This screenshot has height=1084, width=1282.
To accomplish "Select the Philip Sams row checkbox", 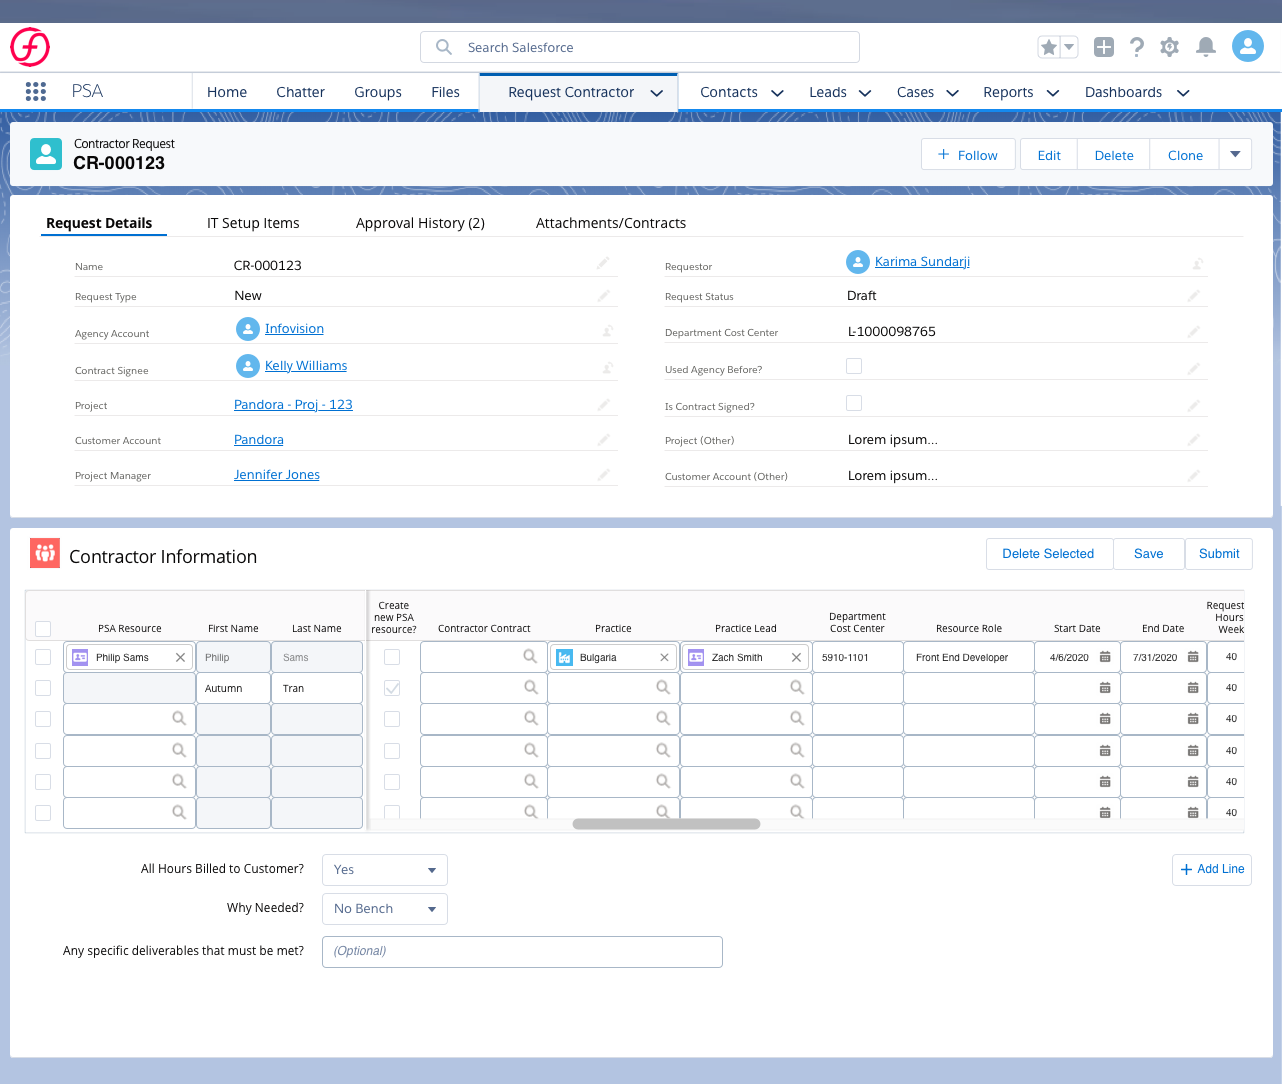I will coord(43,657).
